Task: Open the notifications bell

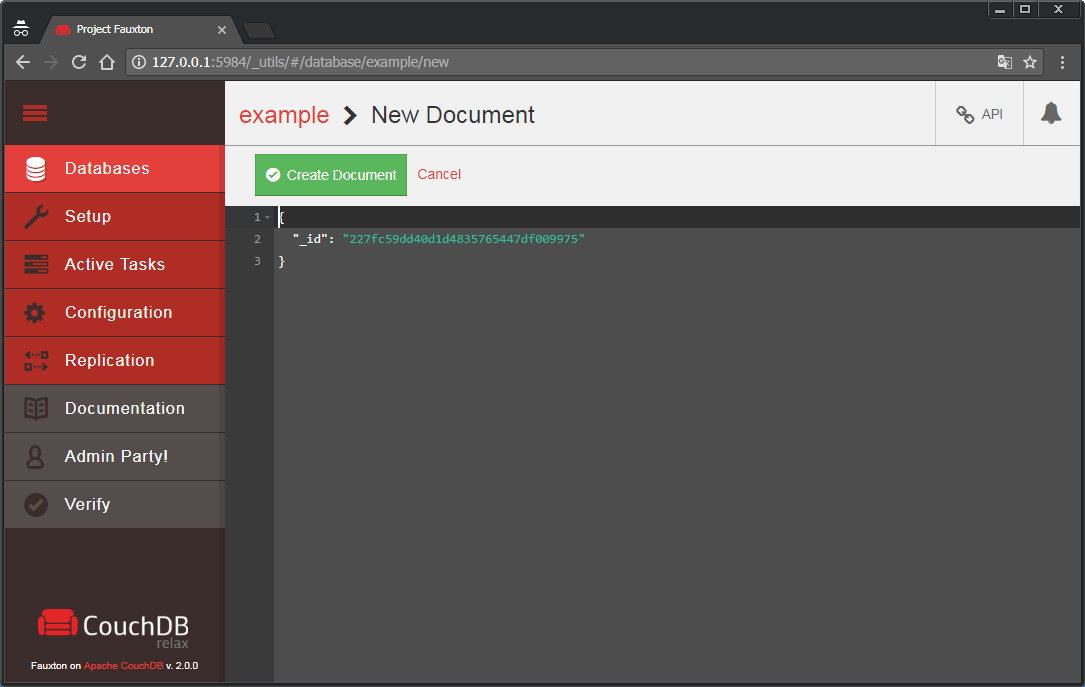Action: click(1051, 114)
